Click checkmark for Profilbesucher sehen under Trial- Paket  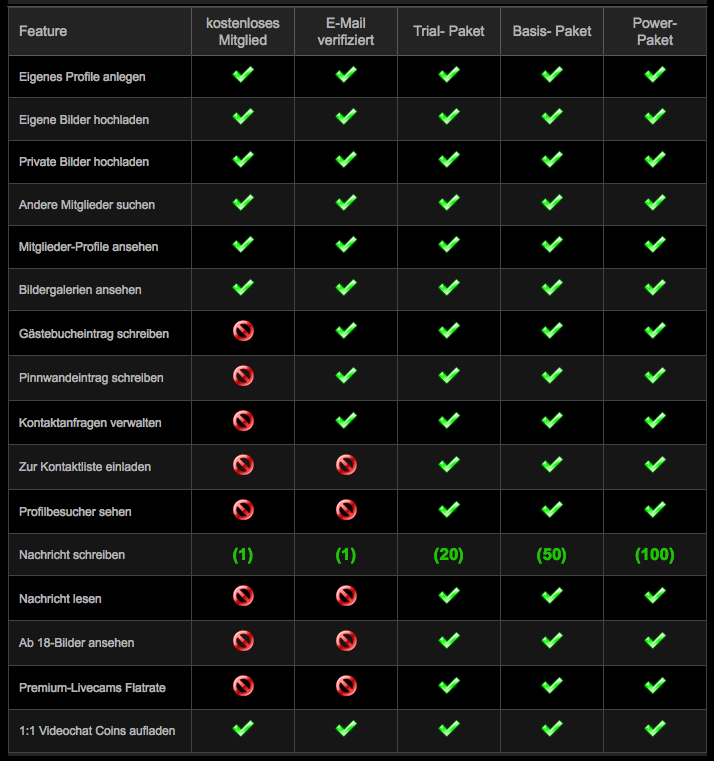click(449, 510)
